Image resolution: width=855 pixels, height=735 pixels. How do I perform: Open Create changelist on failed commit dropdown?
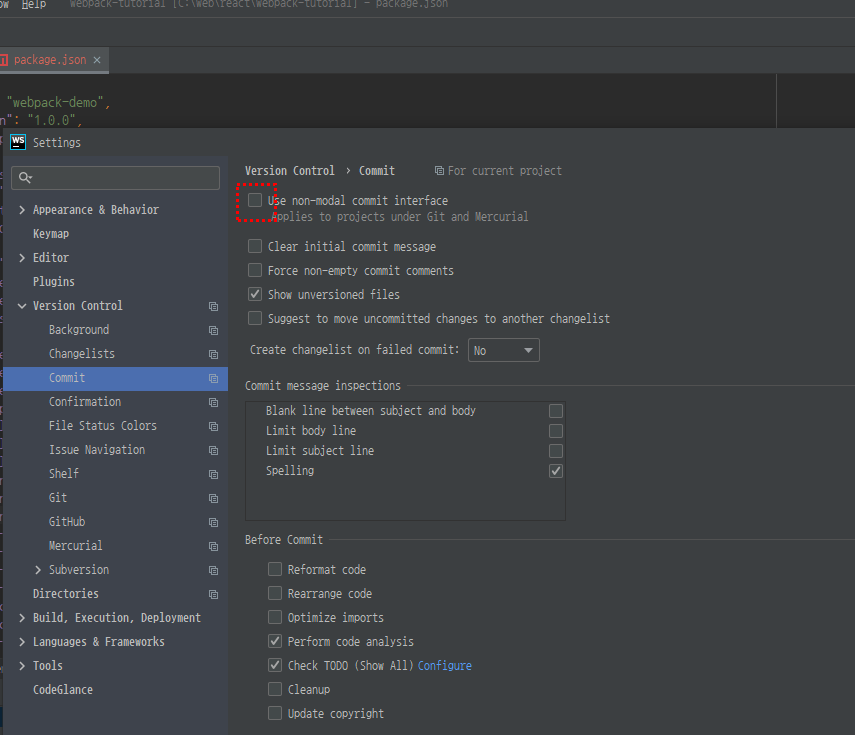[x=504, y=351]
